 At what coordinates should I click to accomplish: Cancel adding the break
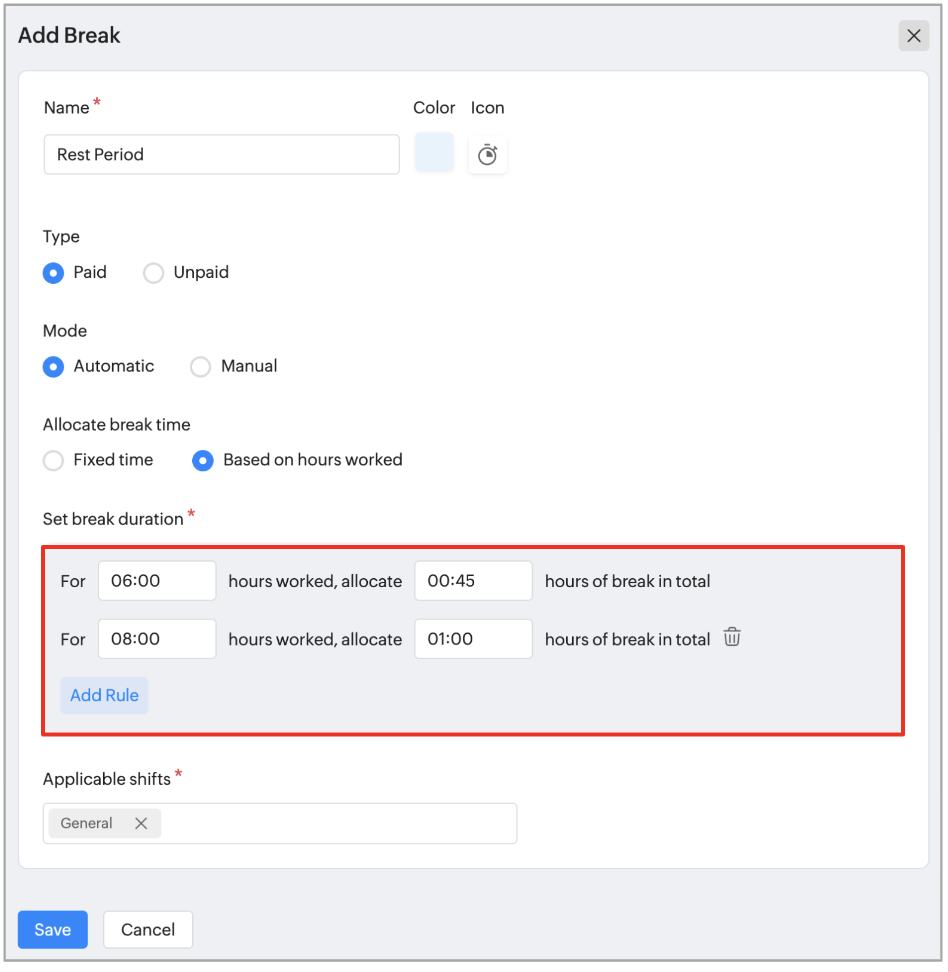148,929
